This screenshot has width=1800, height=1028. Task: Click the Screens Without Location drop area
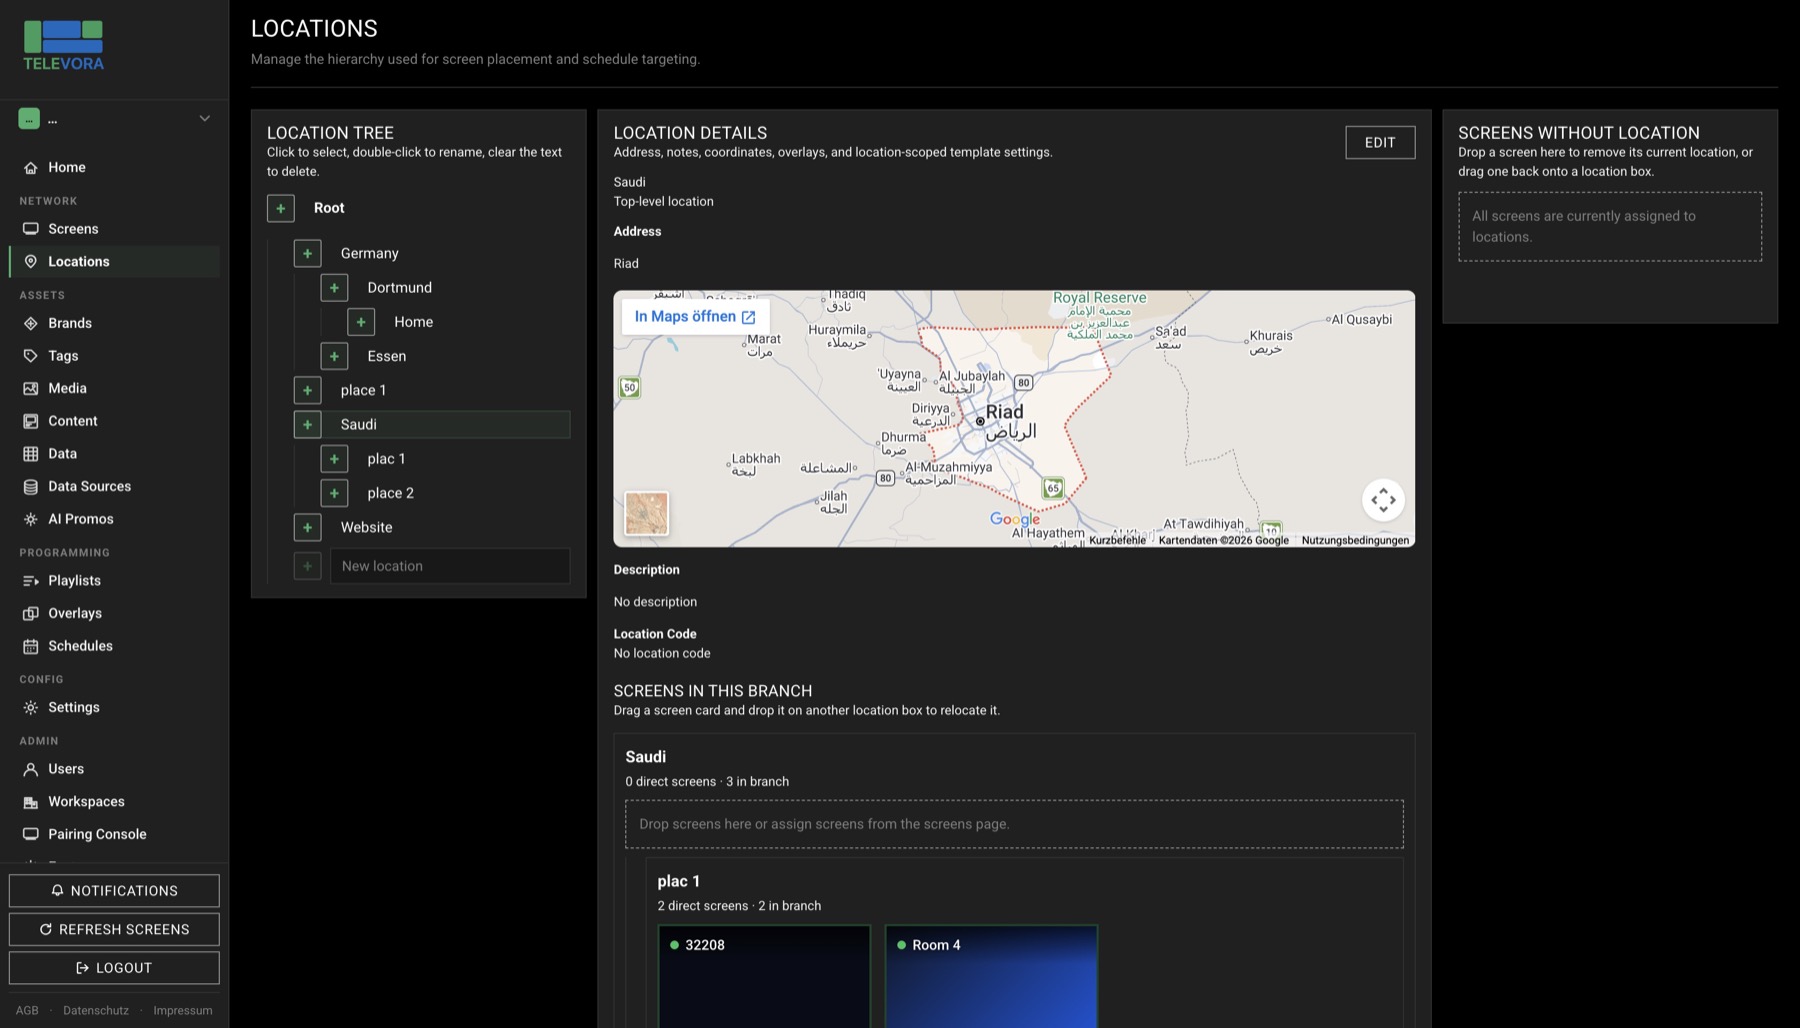pos(1610,227)
